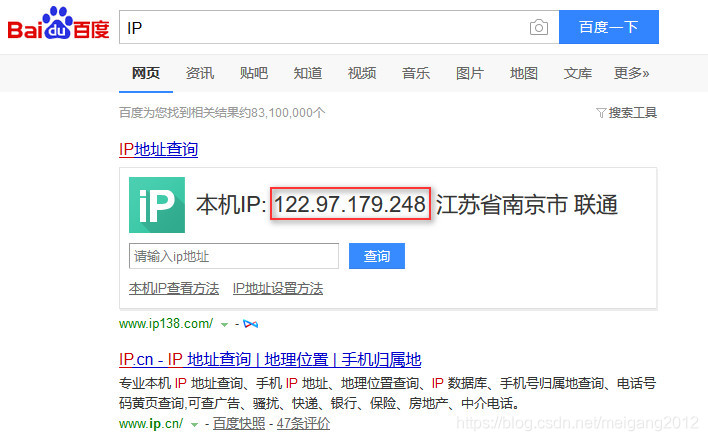708x441 pixels.
Task: Open the 贴吧 tab
Action: pos(254,73)
